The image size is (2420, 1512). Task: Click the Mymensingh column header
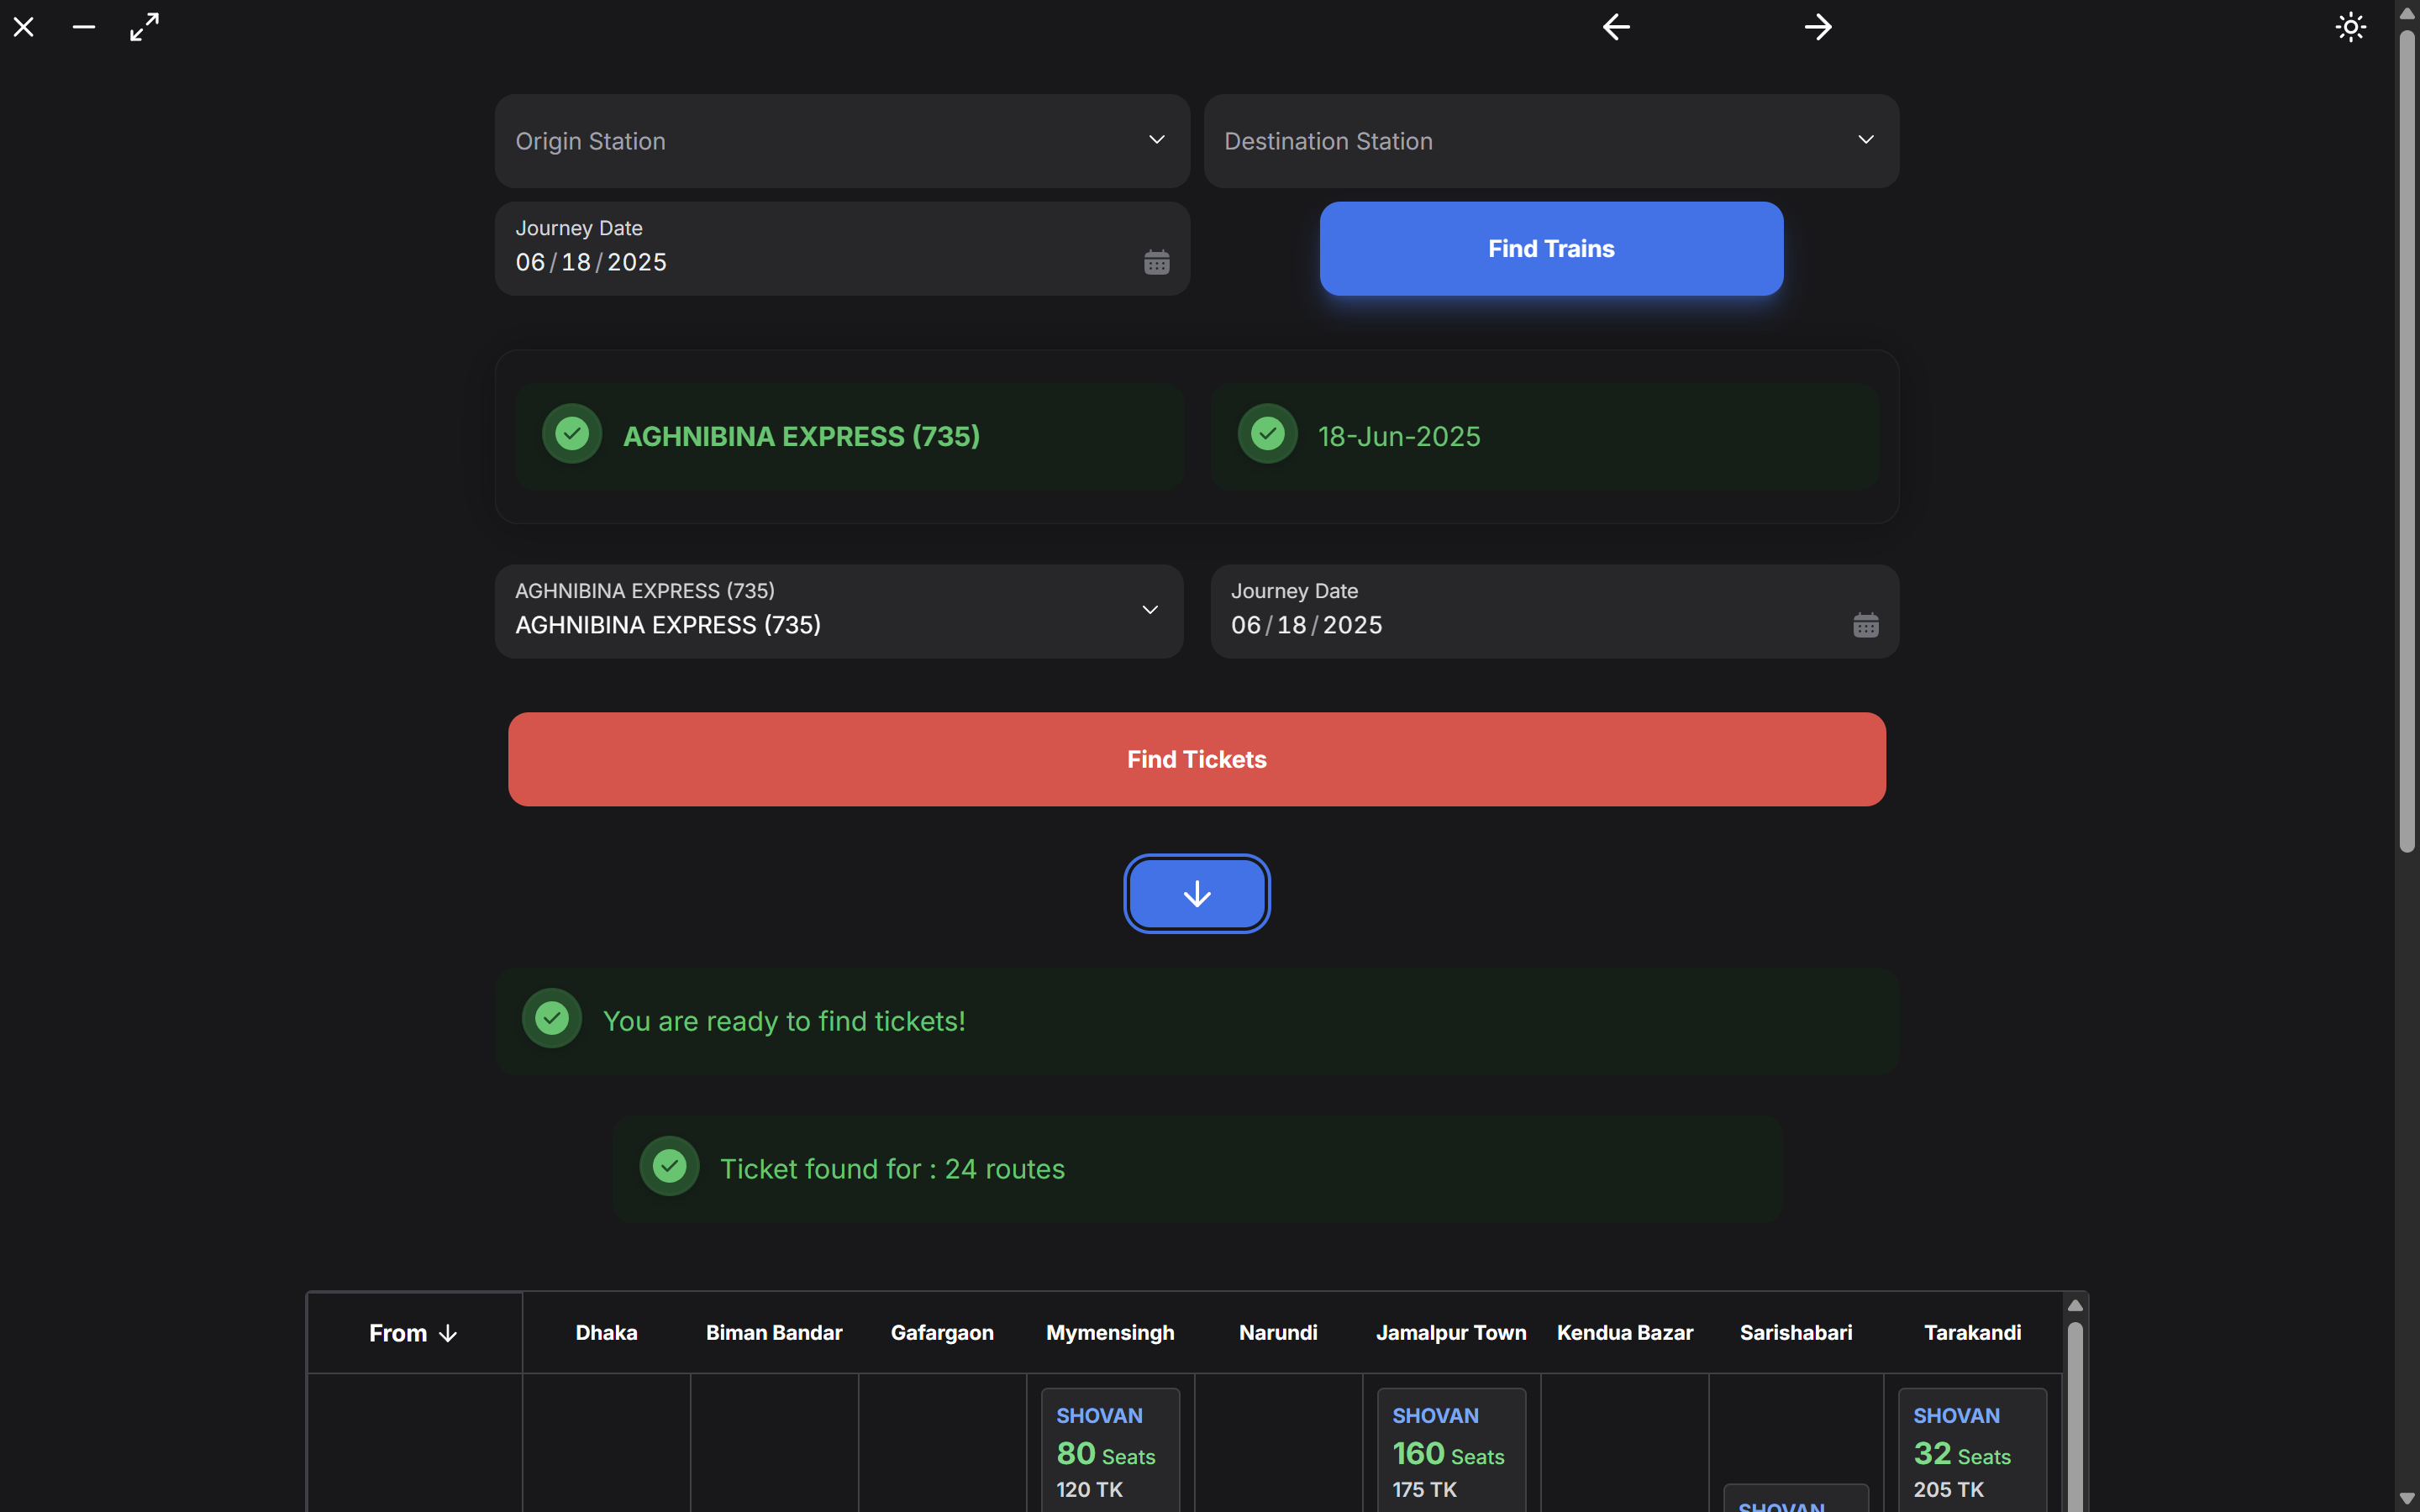pos(1110,1333)
